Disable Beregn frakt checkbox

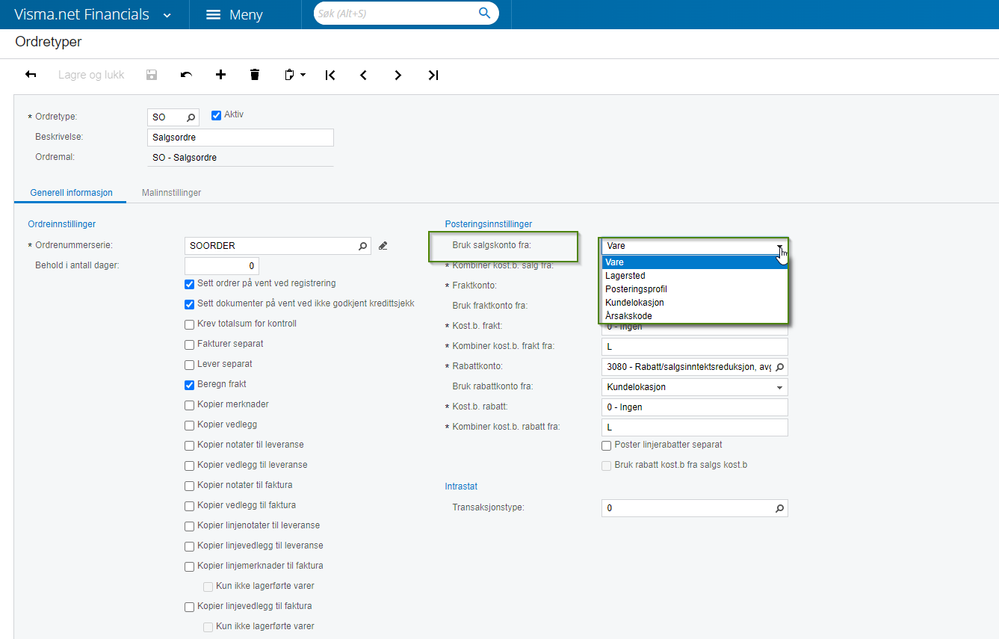pyautogui.click(x=189, y=385)
